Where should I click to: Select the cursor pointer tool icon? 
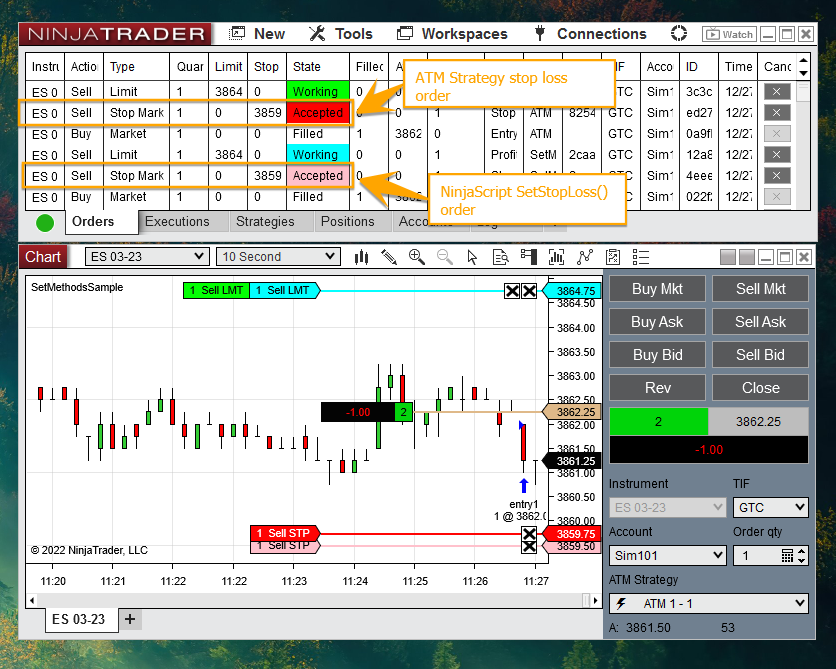(472, 257)
